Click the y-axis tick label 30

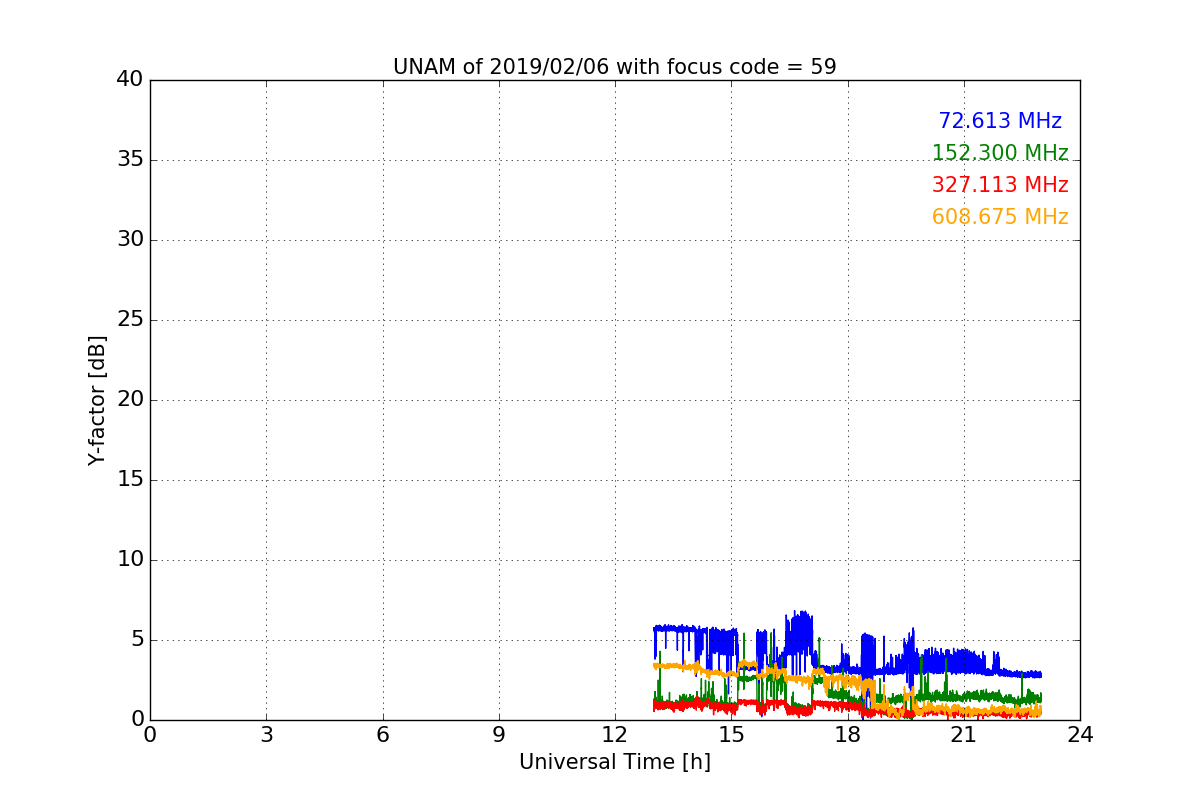(x=130, y=240)
